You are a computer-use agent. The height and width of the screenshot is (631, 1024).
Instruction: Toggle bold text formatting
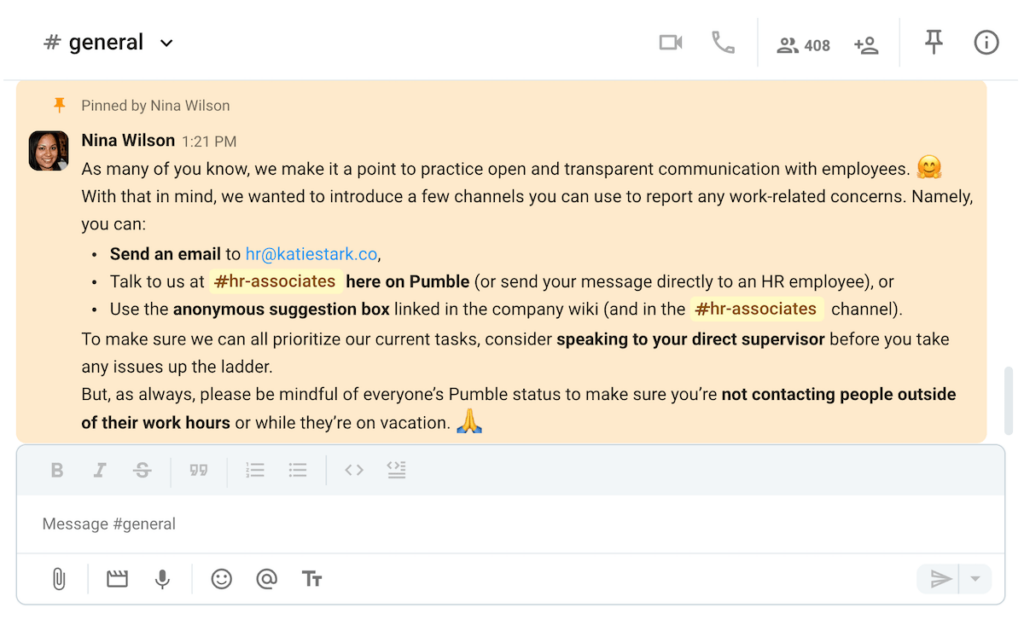[57, 470]
